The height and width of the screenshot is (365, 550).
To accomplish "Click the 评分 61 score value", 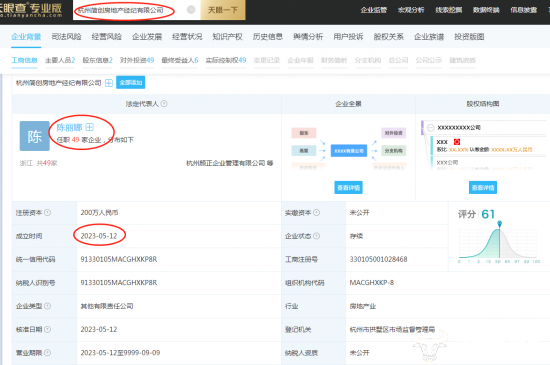I will click(488, 214).
